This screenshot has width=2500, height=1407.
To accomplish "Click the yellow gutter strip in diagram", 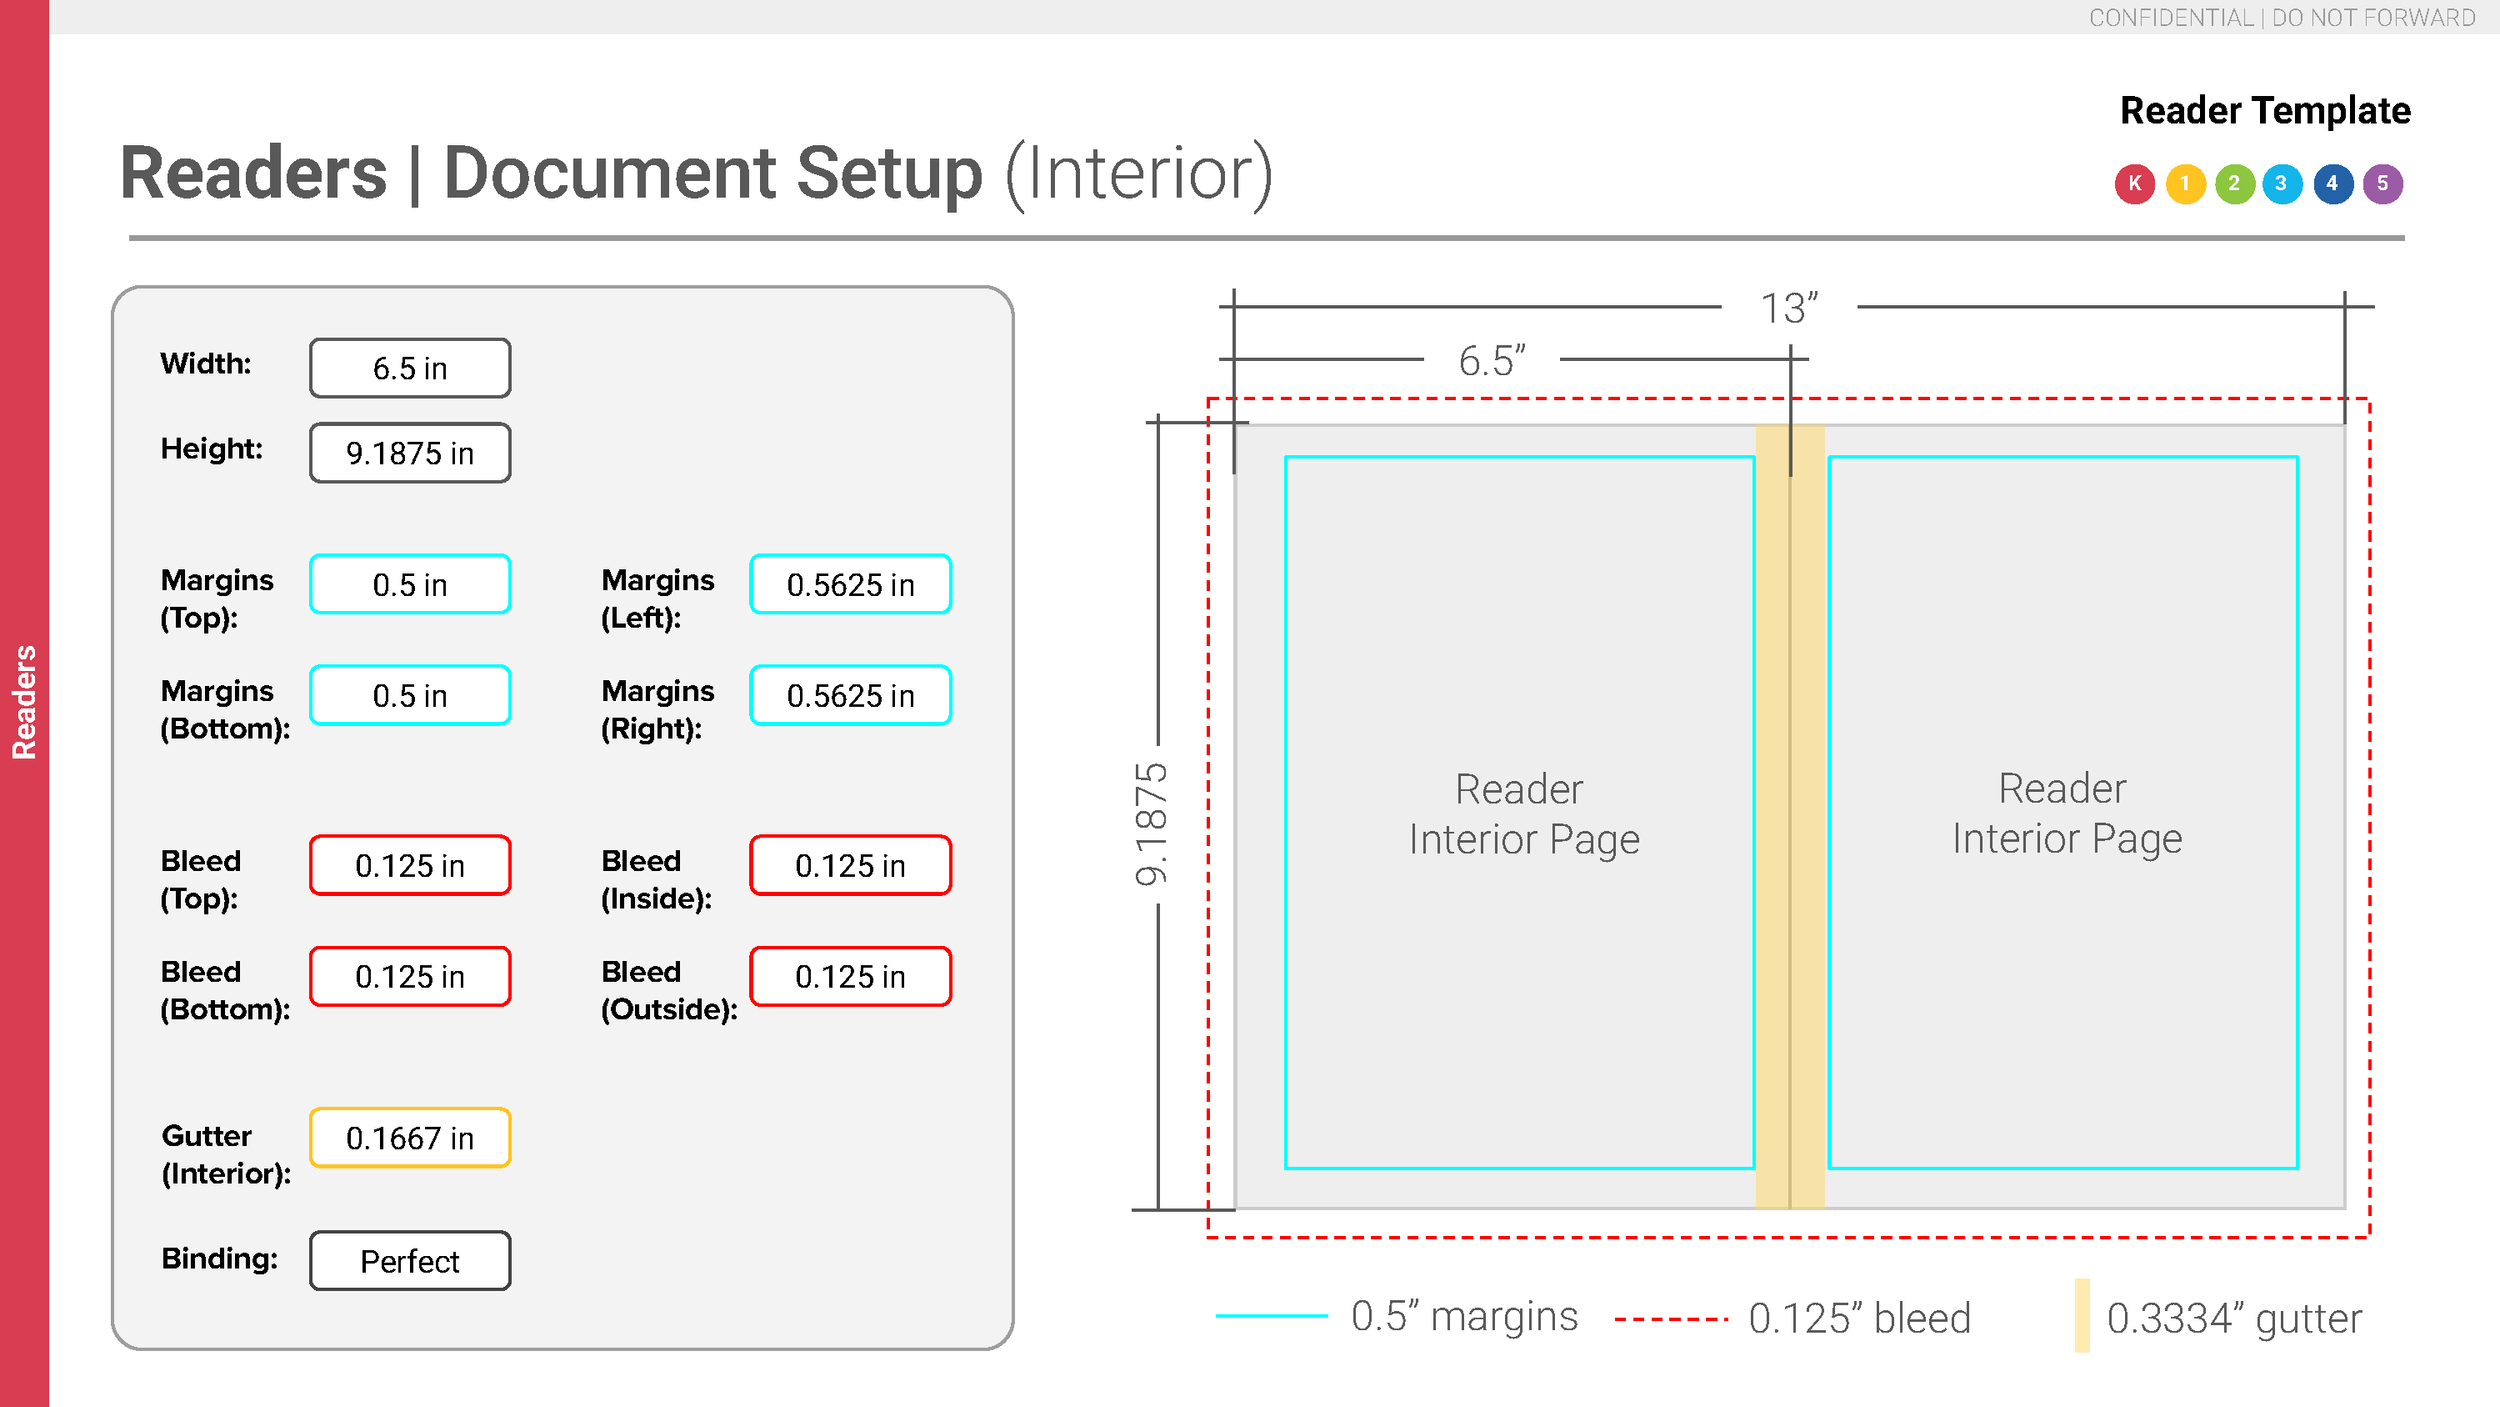I will [1790, 817].
